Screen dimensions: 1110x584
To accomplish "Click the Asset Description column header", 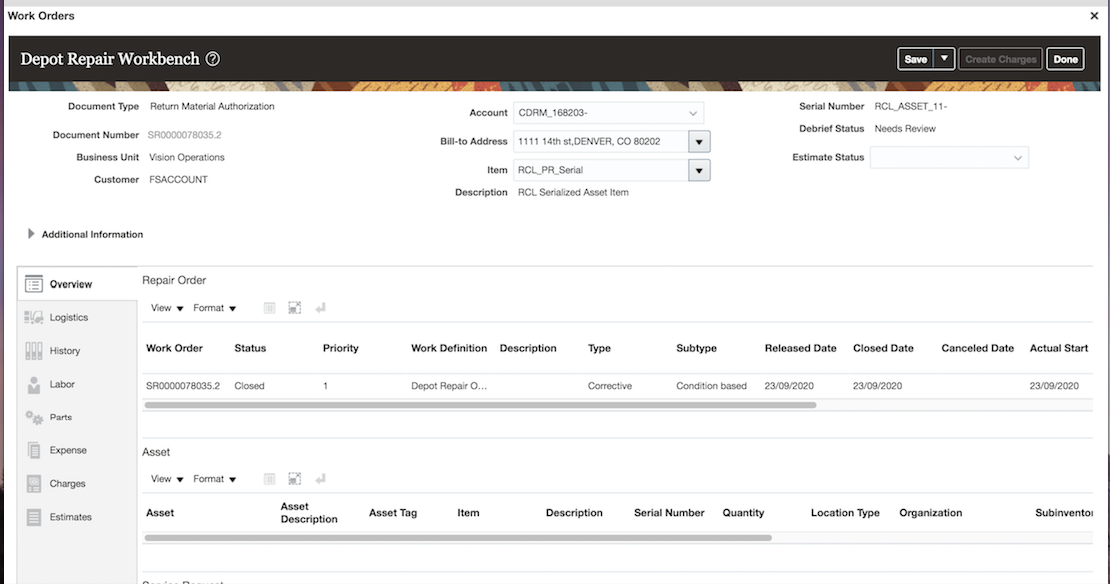I will (309, 513).
